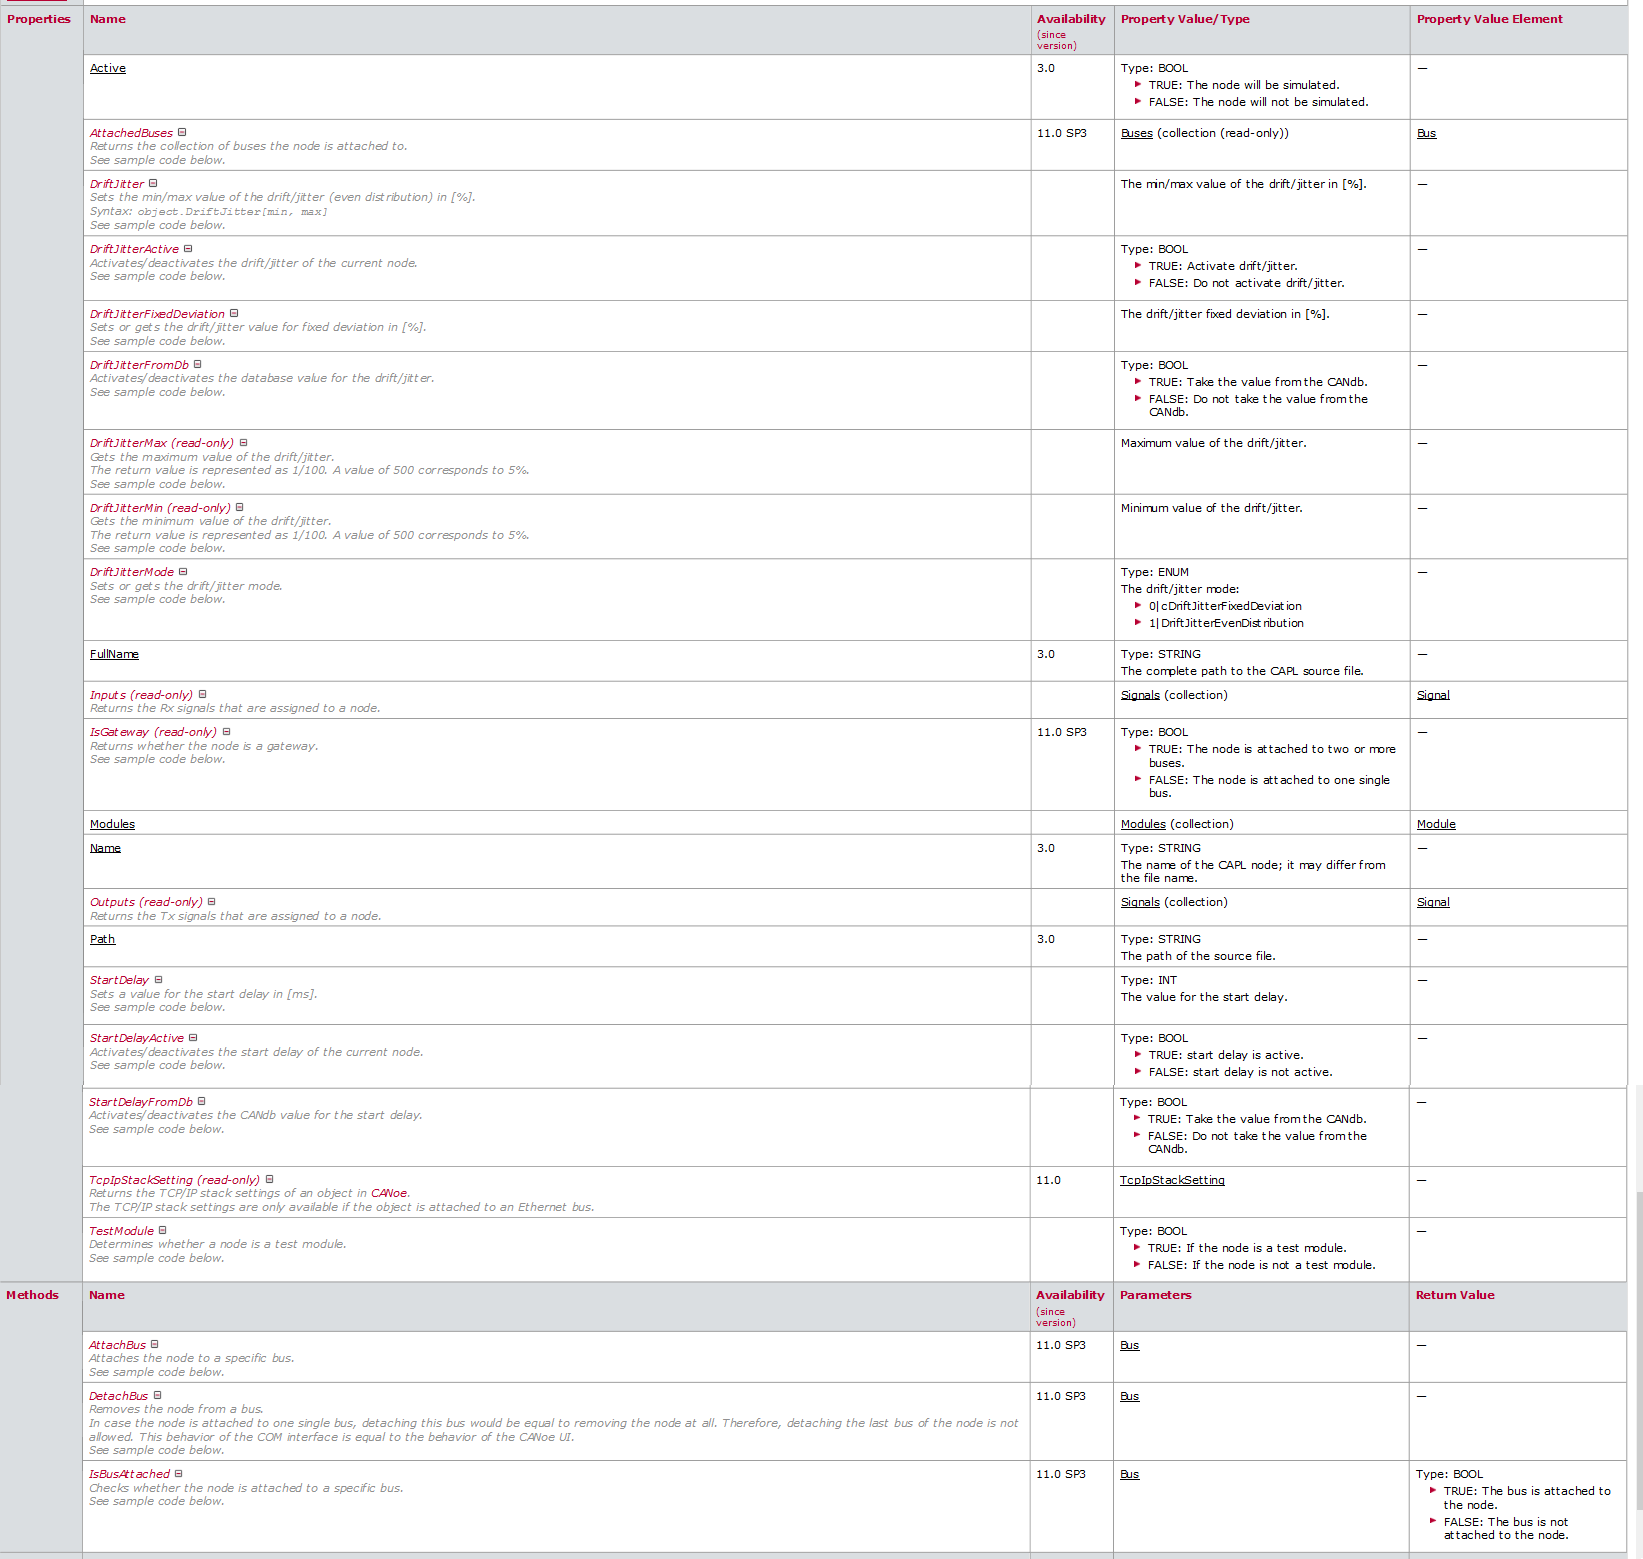Expand the AttachedBuses entry
Viewport: 1643px width, 1559px height.
(182, 132)
